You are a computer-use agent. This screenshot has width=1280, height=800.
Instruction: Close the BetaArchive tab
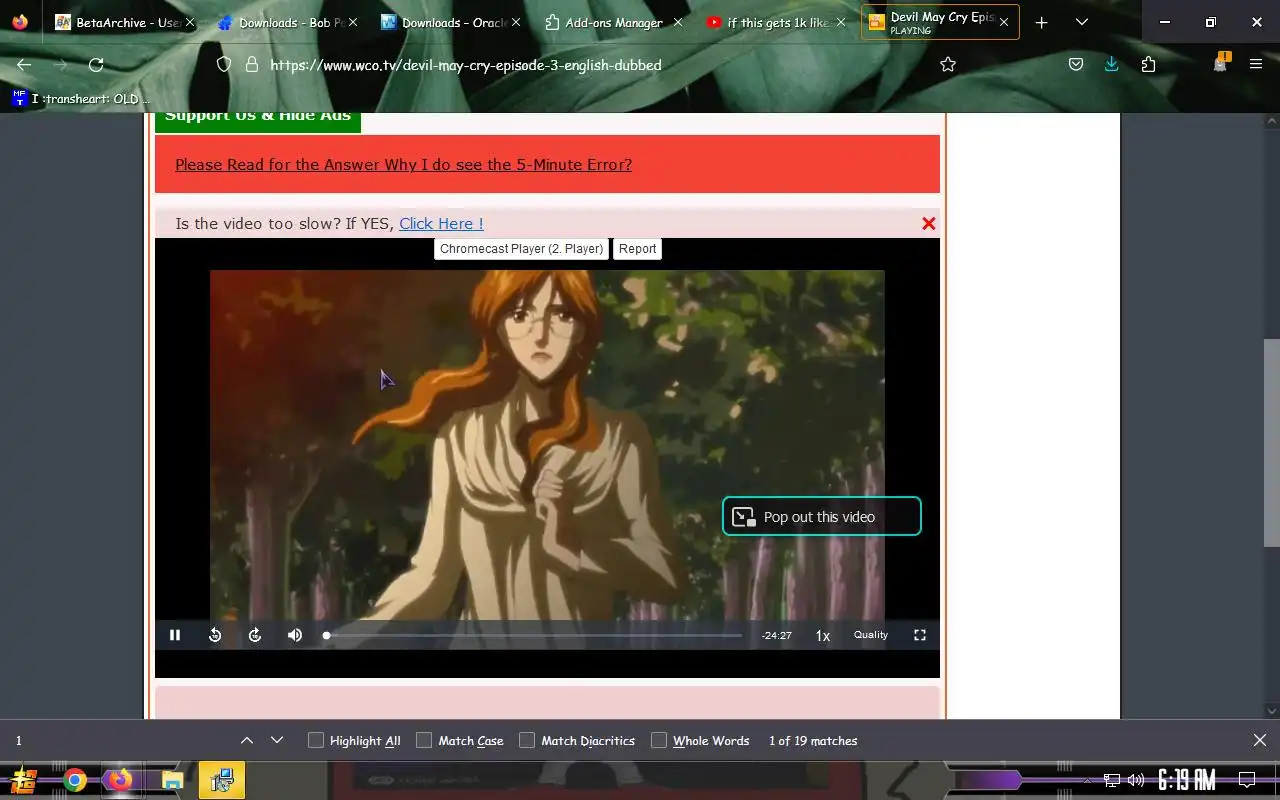pyautogui.click(x=190, y=22)
